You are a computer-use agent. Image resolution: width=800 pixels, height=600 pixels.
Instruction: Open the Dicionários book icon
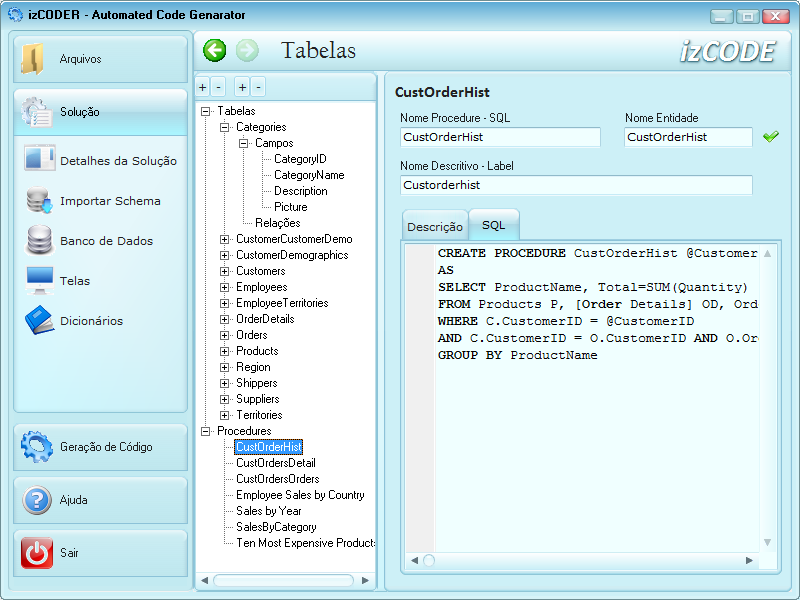click(x=39, y=320)
